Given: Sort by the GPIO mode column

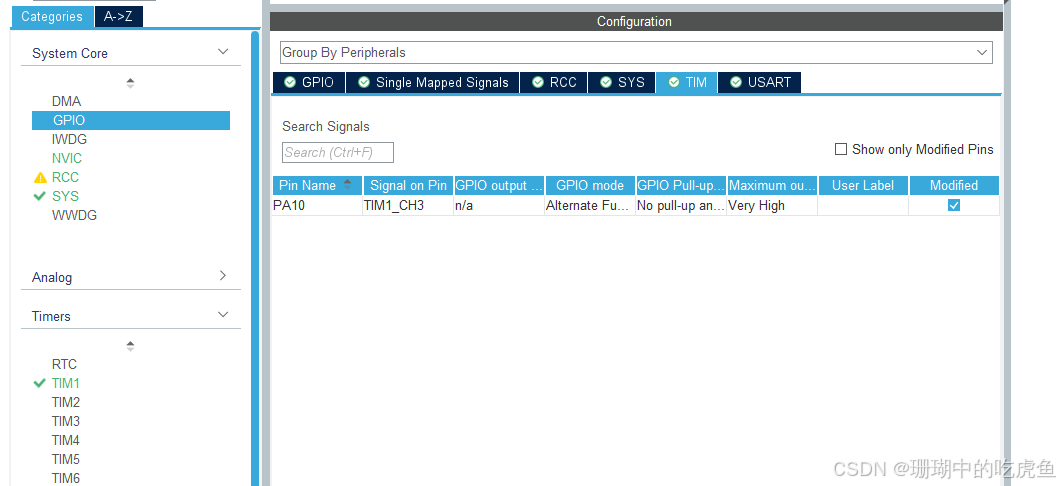Looking at the screenshot, I should [590, 185].
